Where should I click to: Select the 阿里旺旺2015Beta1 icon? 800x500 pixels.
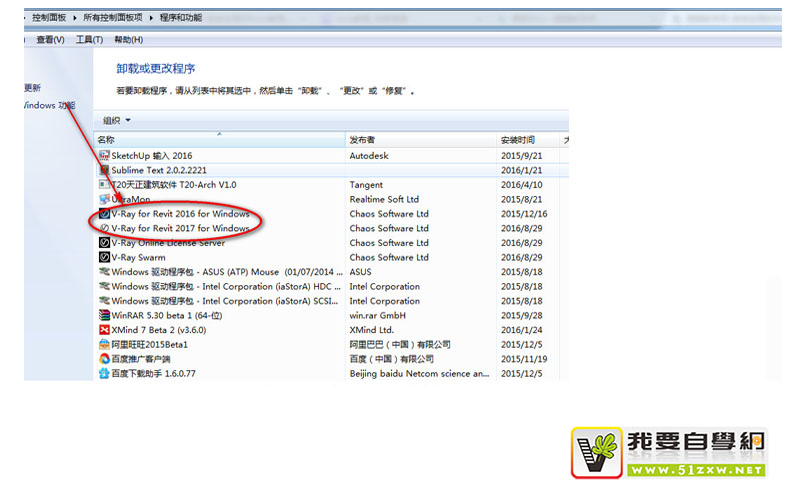point(104,344)
